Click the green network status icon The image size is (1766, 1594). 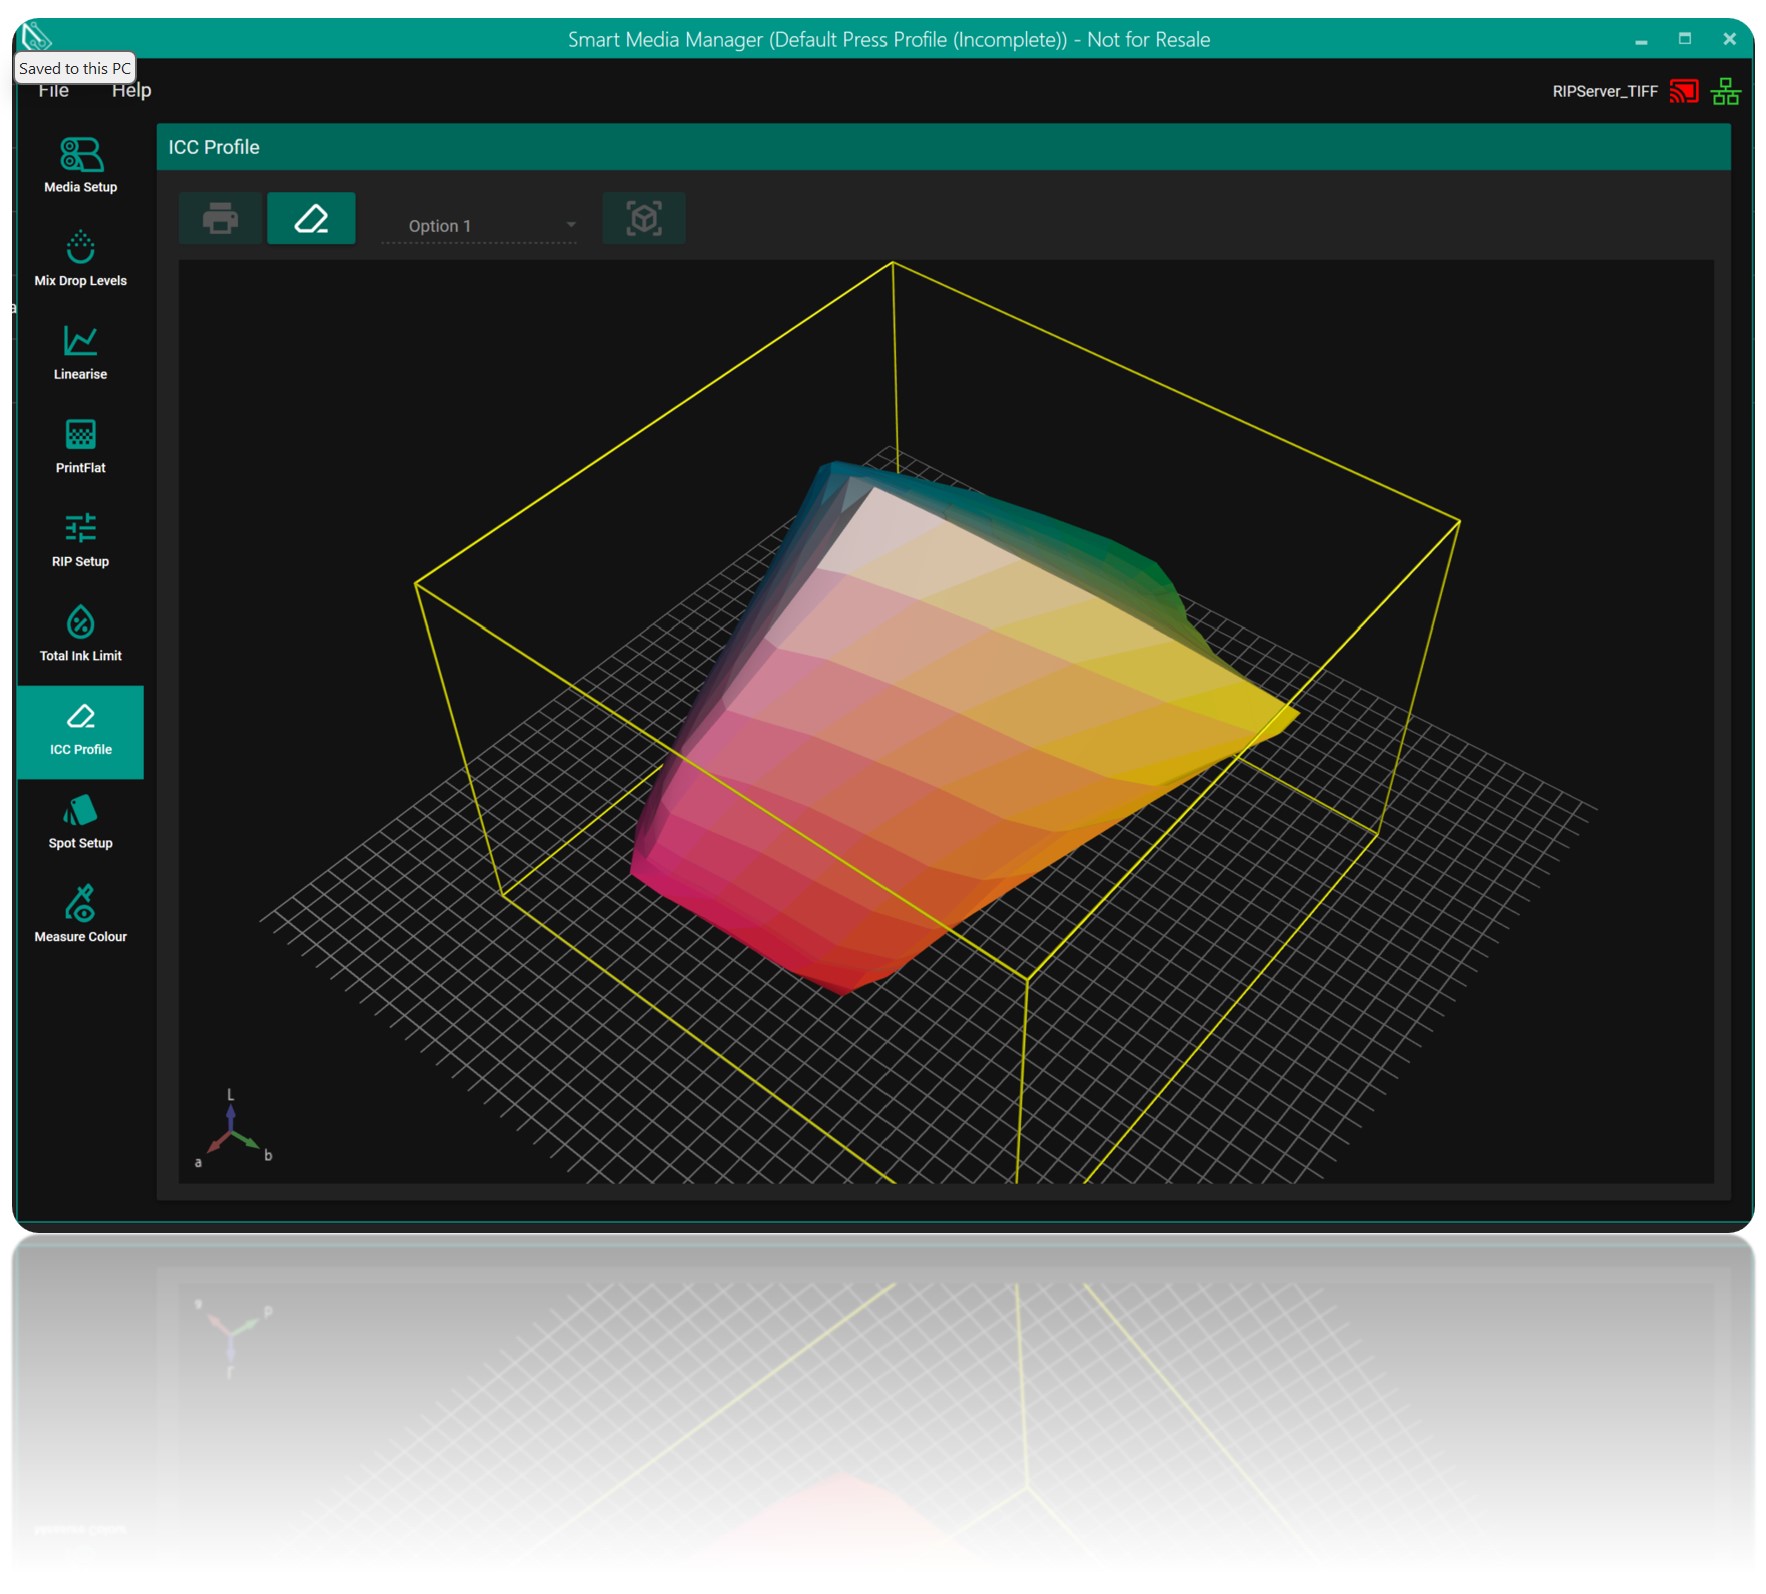[1725, 91]
